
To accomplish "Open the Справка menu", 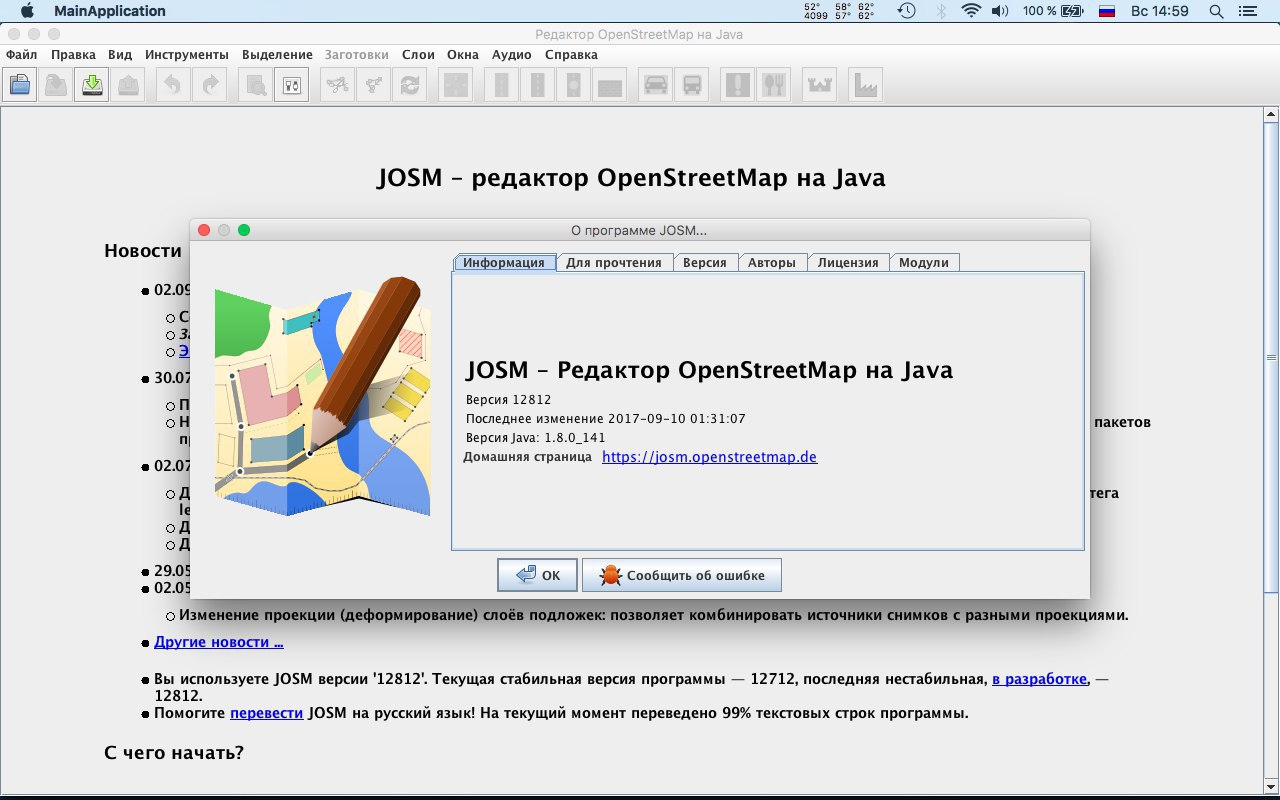I will (x=571, y=54).
